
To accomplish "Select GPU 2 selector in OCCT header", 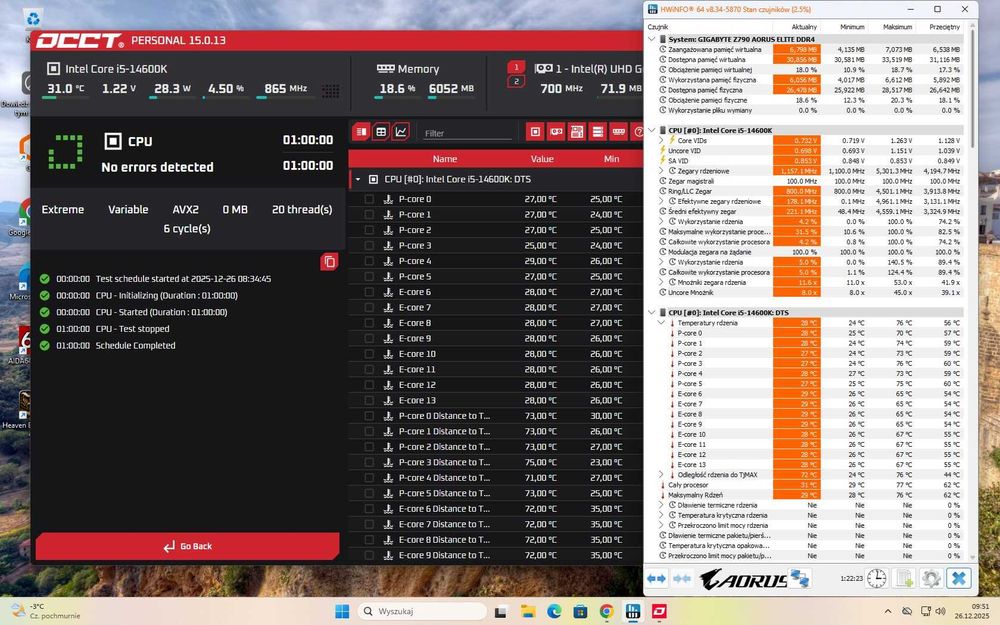I will coord(516,81).
